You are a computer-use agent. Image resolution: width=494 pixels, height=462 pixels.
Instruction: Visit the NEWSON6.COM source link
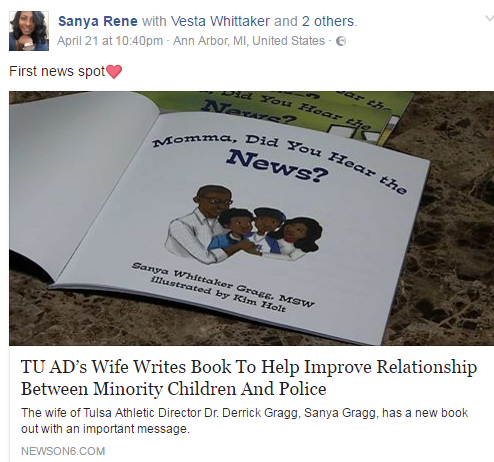click(x=63, y=451)
